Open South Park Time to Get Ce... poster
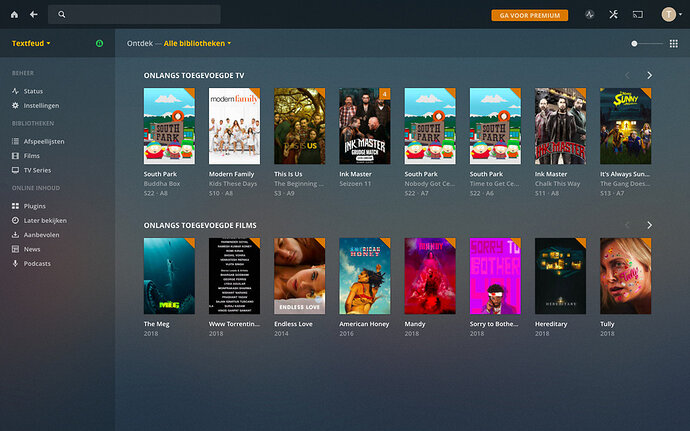 [495, 126]
